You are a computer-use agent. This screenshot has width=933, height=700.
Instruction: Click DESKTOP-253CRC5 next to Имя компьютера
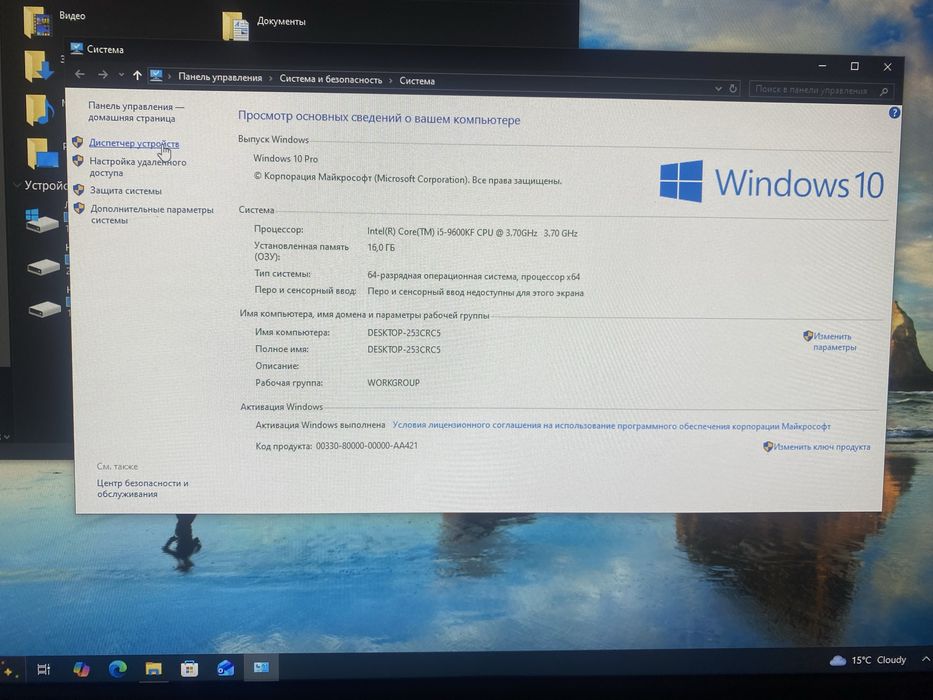click(x=404, y=333)
